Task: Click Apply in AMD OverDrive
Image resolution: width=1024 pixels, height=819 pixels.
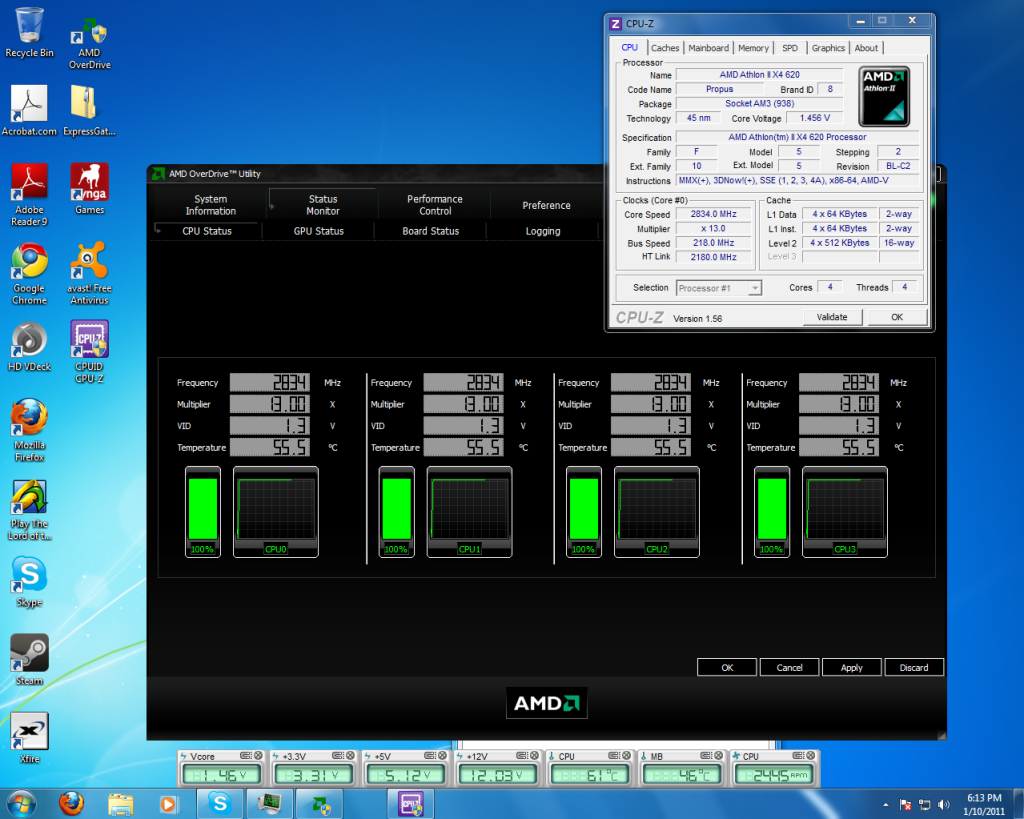Action: (852, 667)
